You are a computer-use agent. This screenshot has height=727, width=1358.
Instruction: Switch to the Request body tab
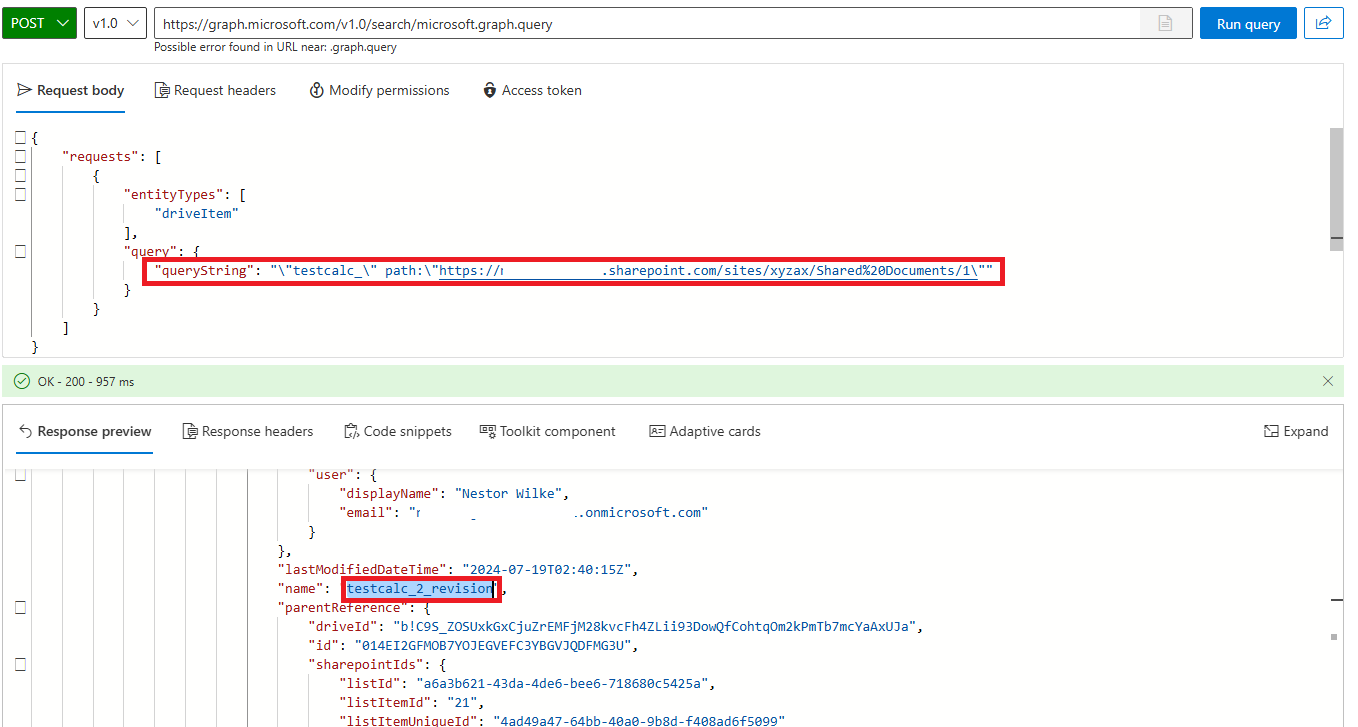tap(71, 90)
